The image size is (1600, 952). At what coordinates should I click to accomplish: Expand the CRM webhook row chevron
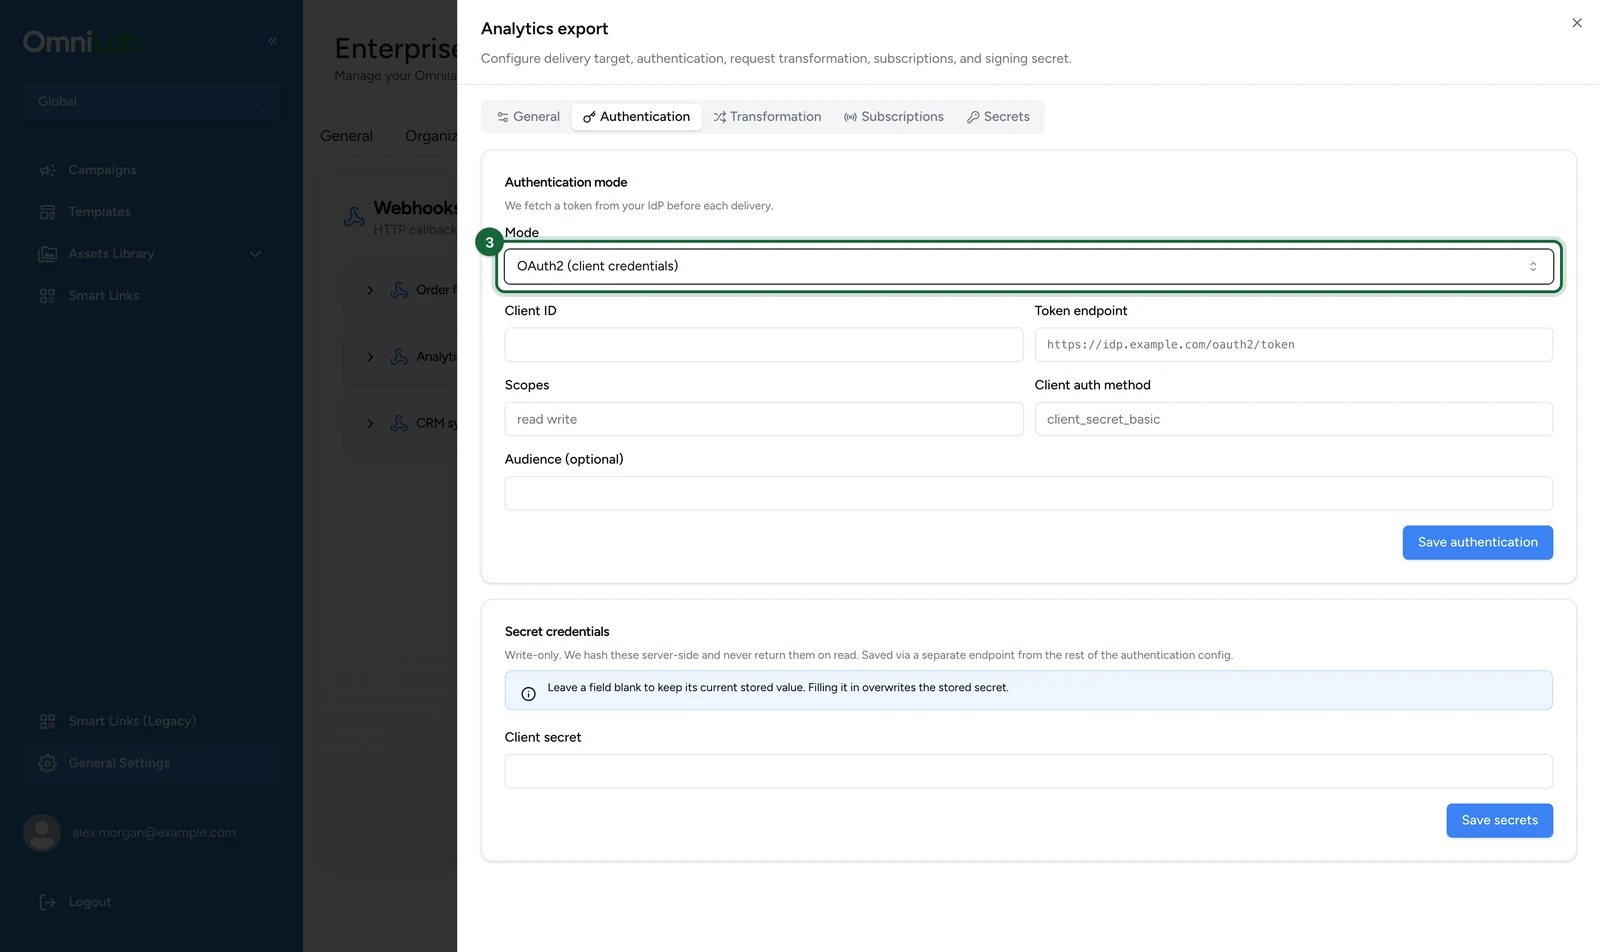tap(370, 424)
